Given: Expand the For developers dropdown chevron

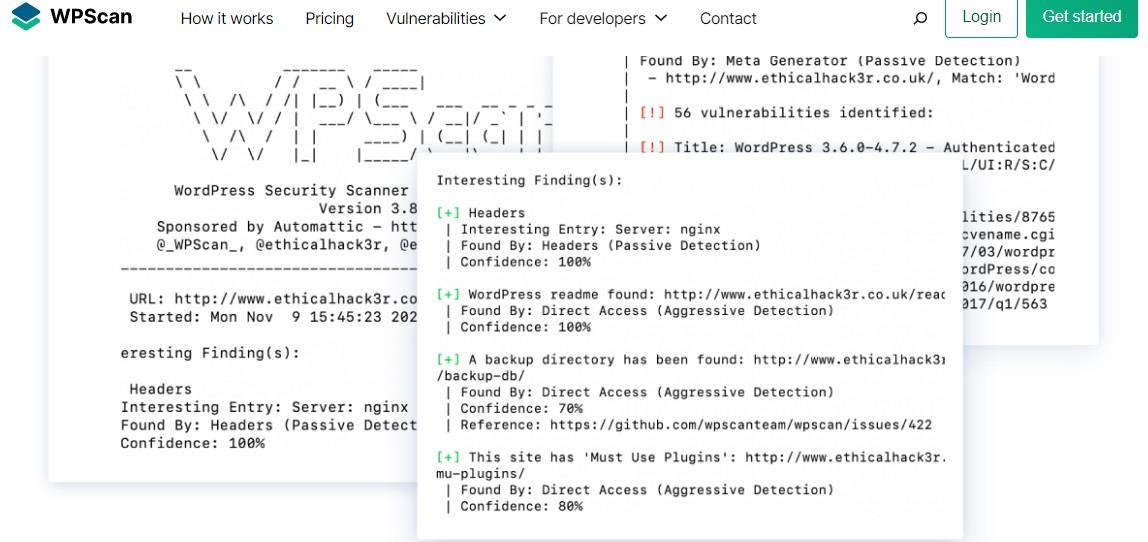Looking at the screenshot, I should (661, 18).
